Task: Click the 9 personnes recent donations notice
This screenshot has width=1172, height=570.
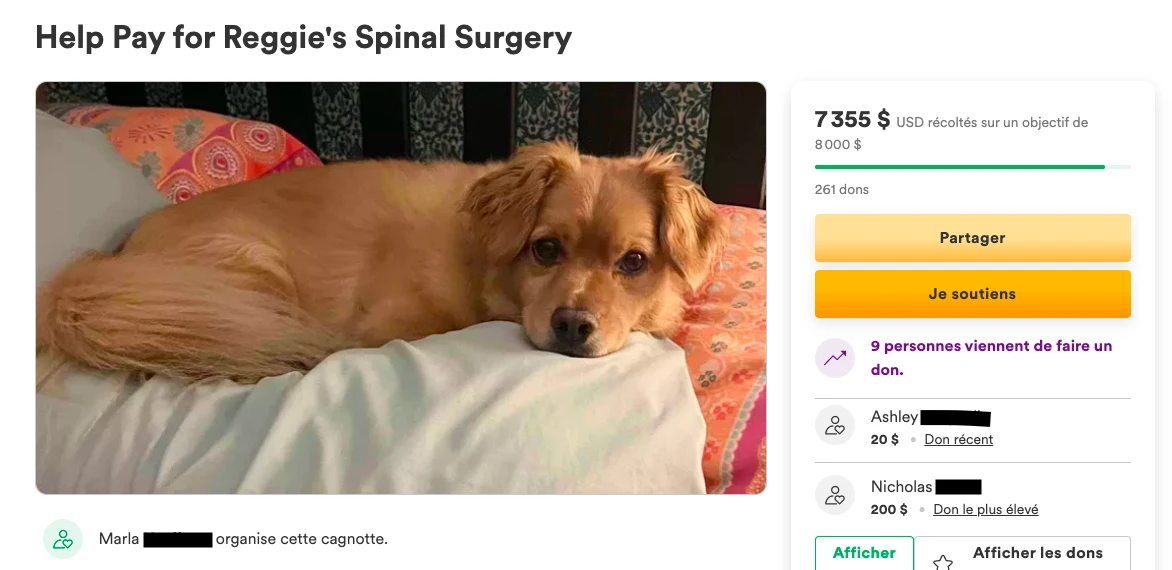Action: coord(991,357)
